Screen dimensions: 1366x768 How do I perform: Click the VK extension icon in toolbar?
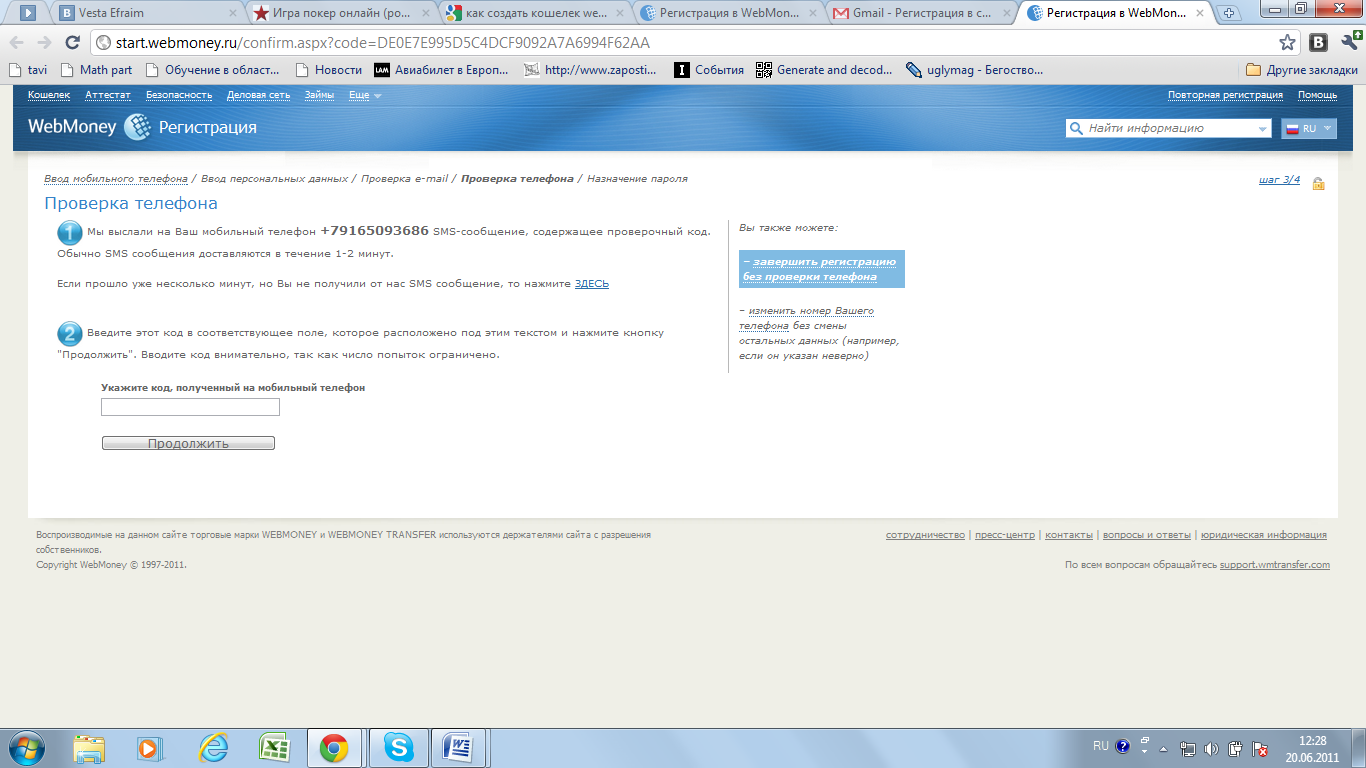[1319, 42]
